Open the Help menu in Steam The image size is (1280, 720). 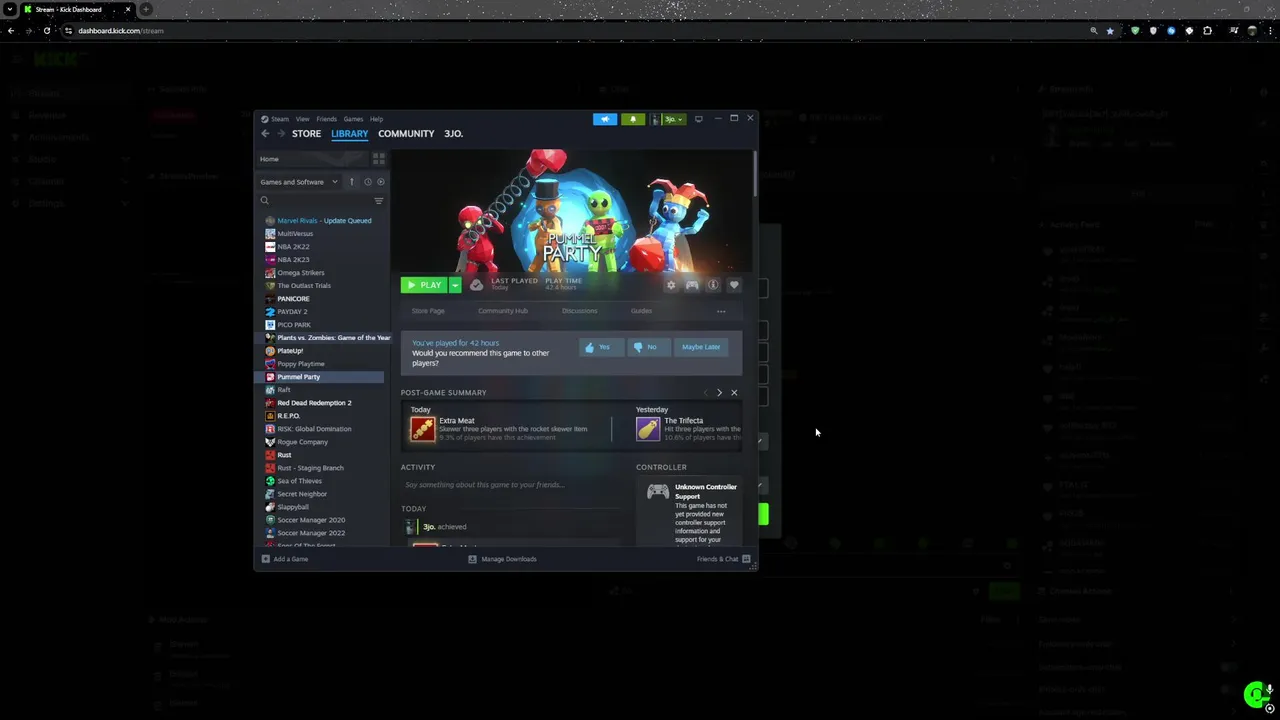coord(376,119)
